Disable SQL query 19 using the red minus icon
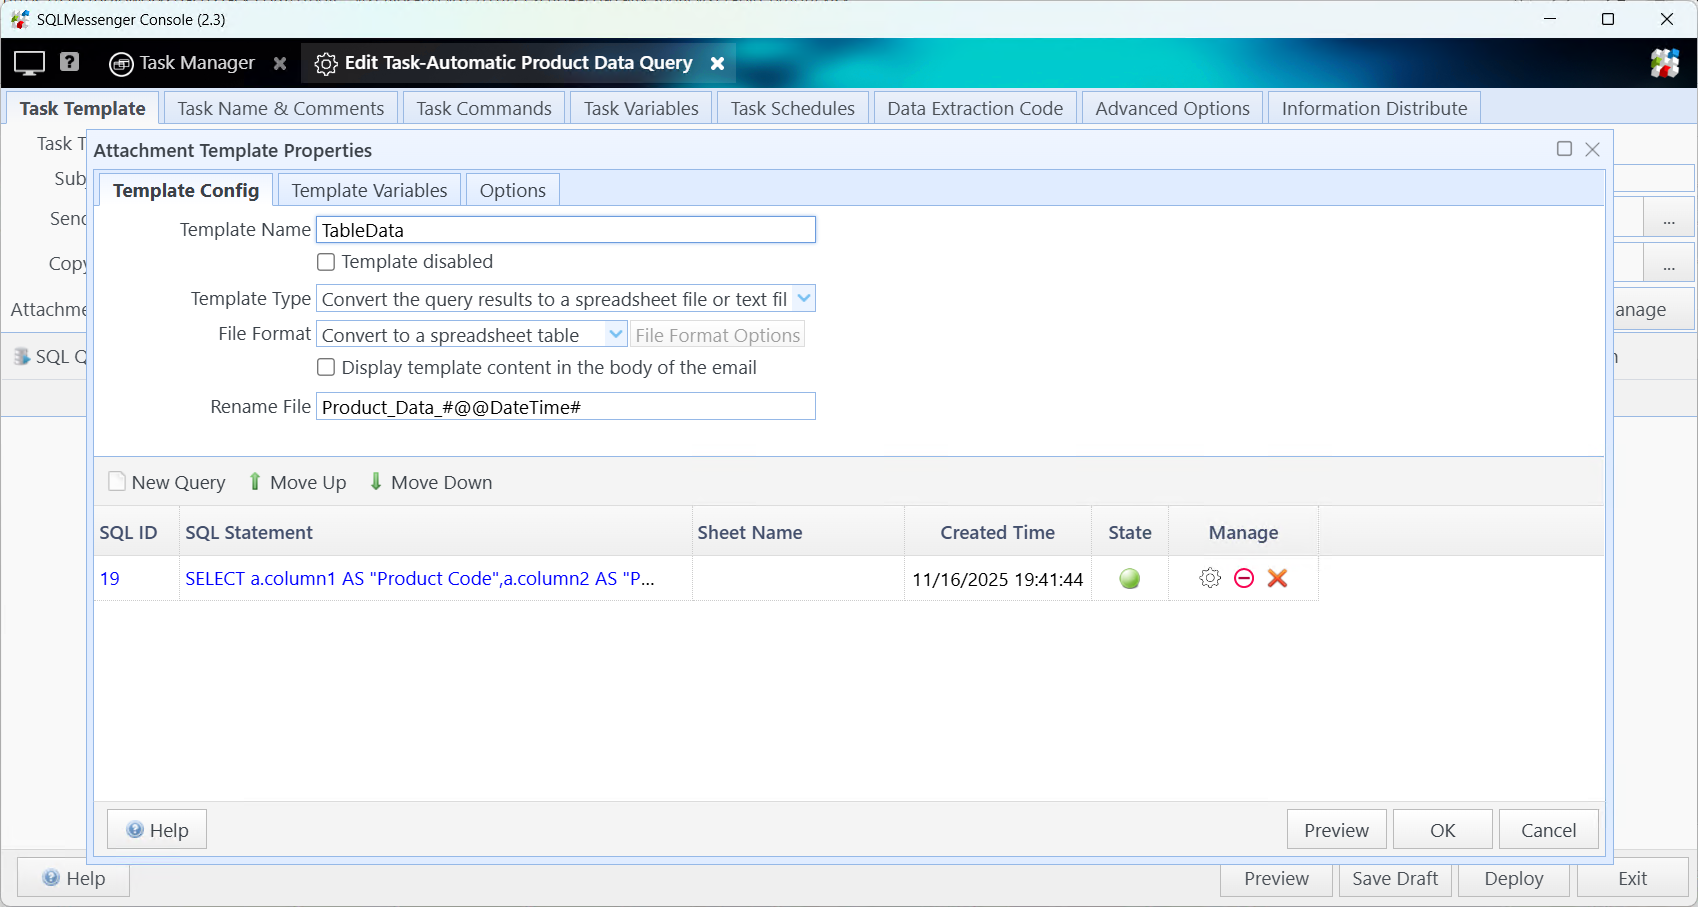 [1243, 578]
